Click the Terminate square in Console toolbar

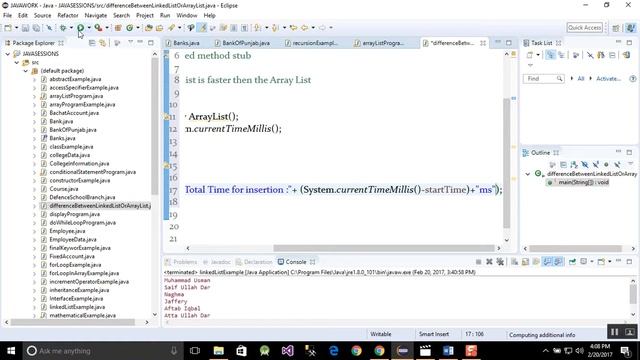478,262
